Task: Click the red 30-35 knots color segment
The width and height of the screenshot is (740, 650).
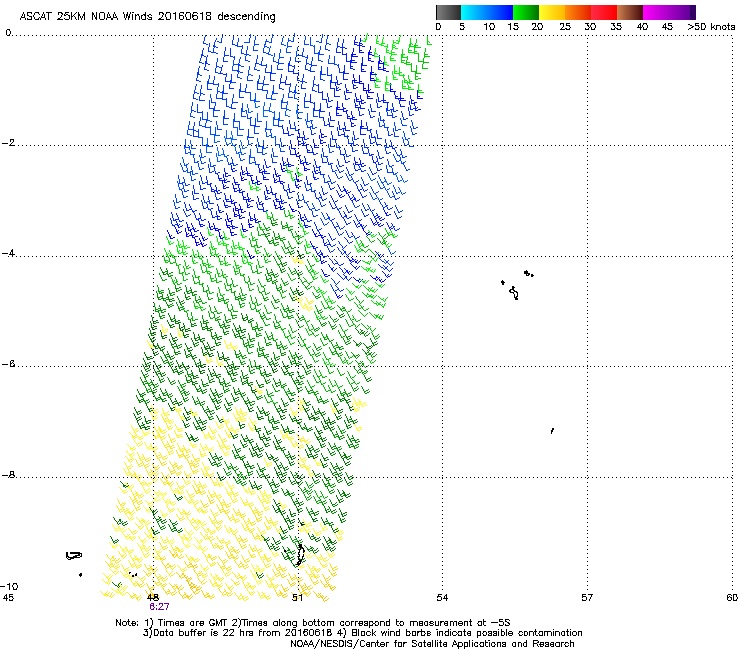Action: 604,12
